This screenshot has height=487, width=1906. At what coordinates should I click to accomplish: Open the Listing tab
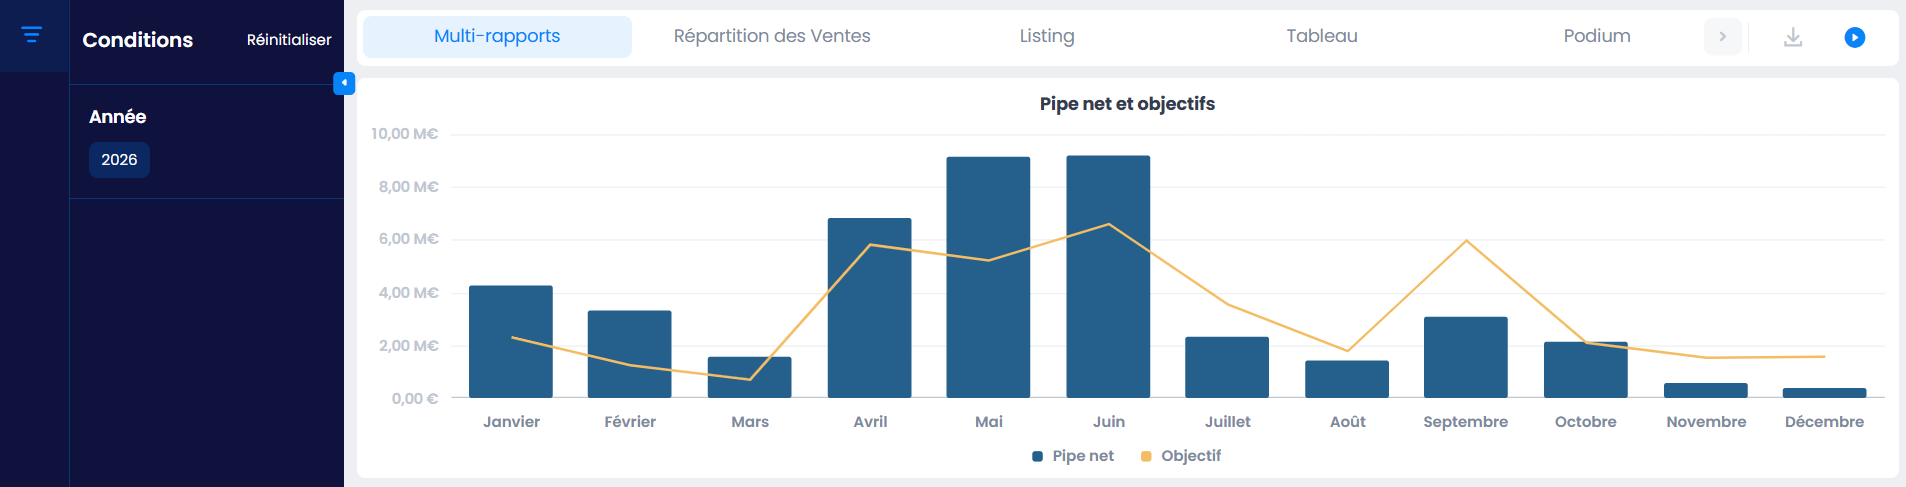(x=1047, y=37)
